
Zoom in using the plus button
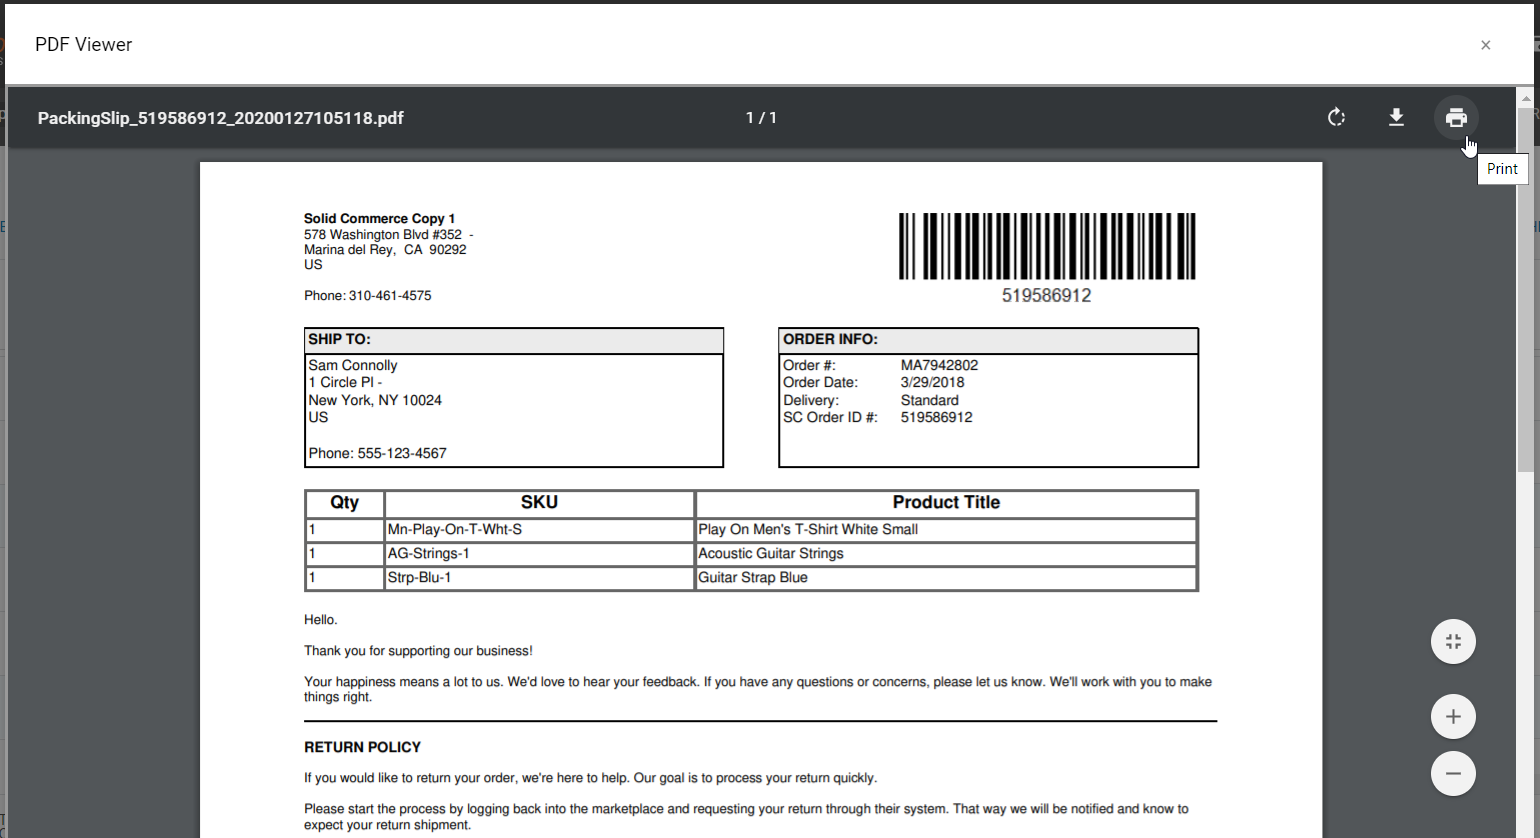(1453, 716)
